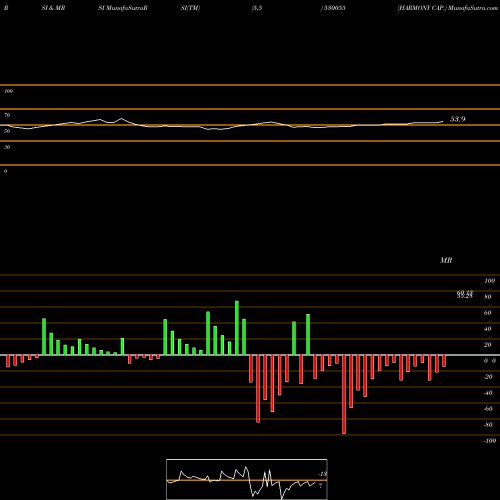Click the longest red bar in MR histogram
500x500 pixels.
pyautogui.click(x=344, y=394)
